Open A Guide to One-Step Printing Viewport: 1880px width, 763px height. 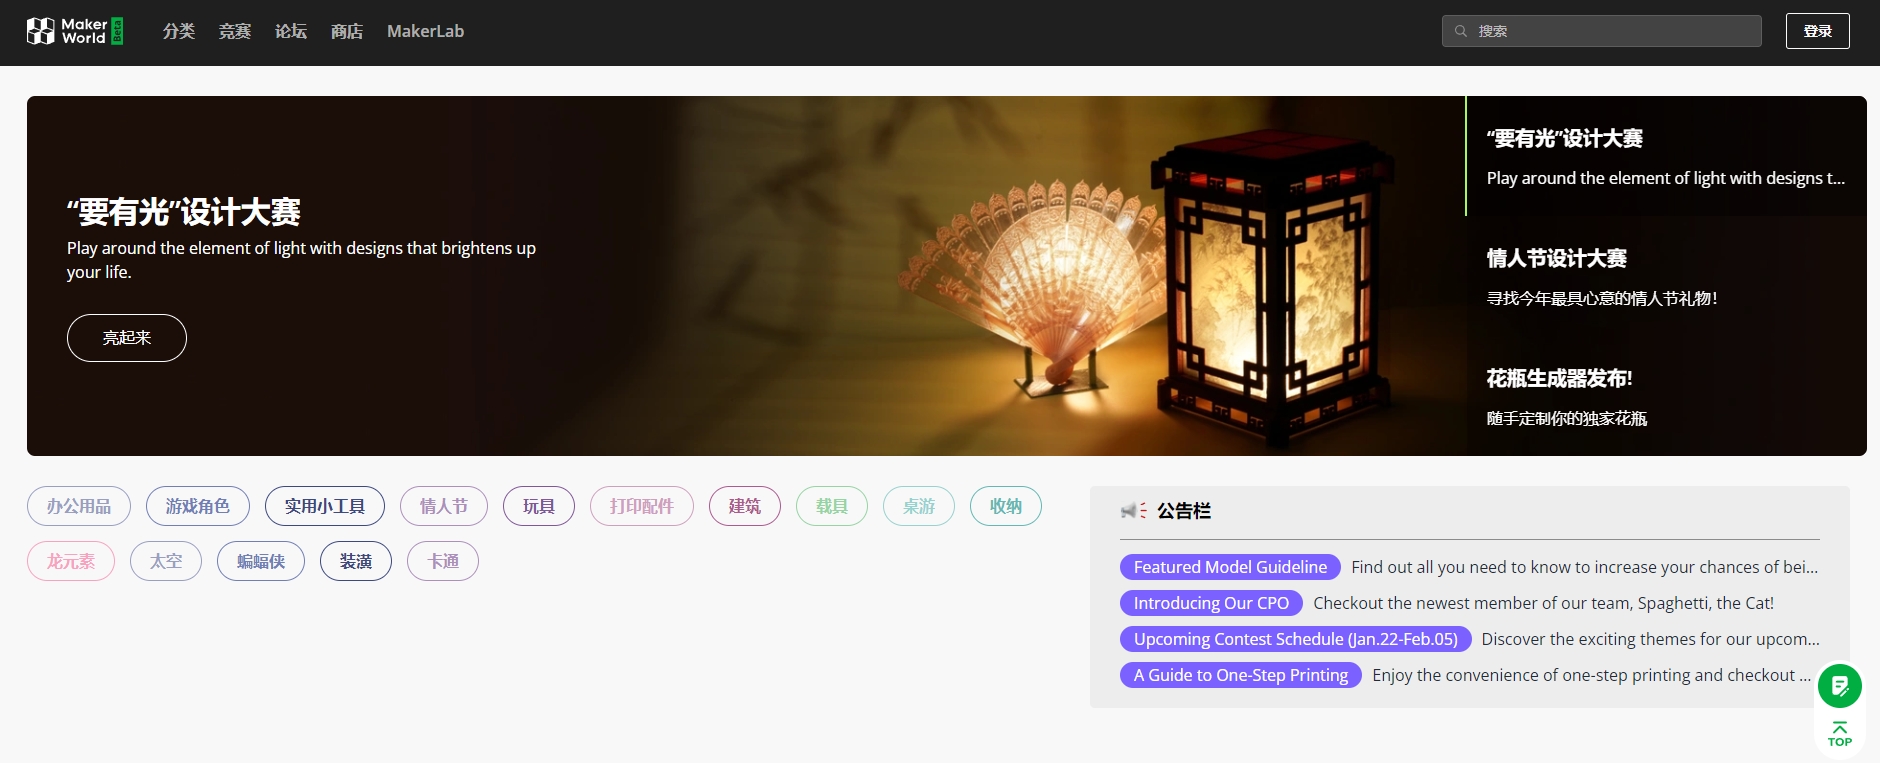(1240, 675)
